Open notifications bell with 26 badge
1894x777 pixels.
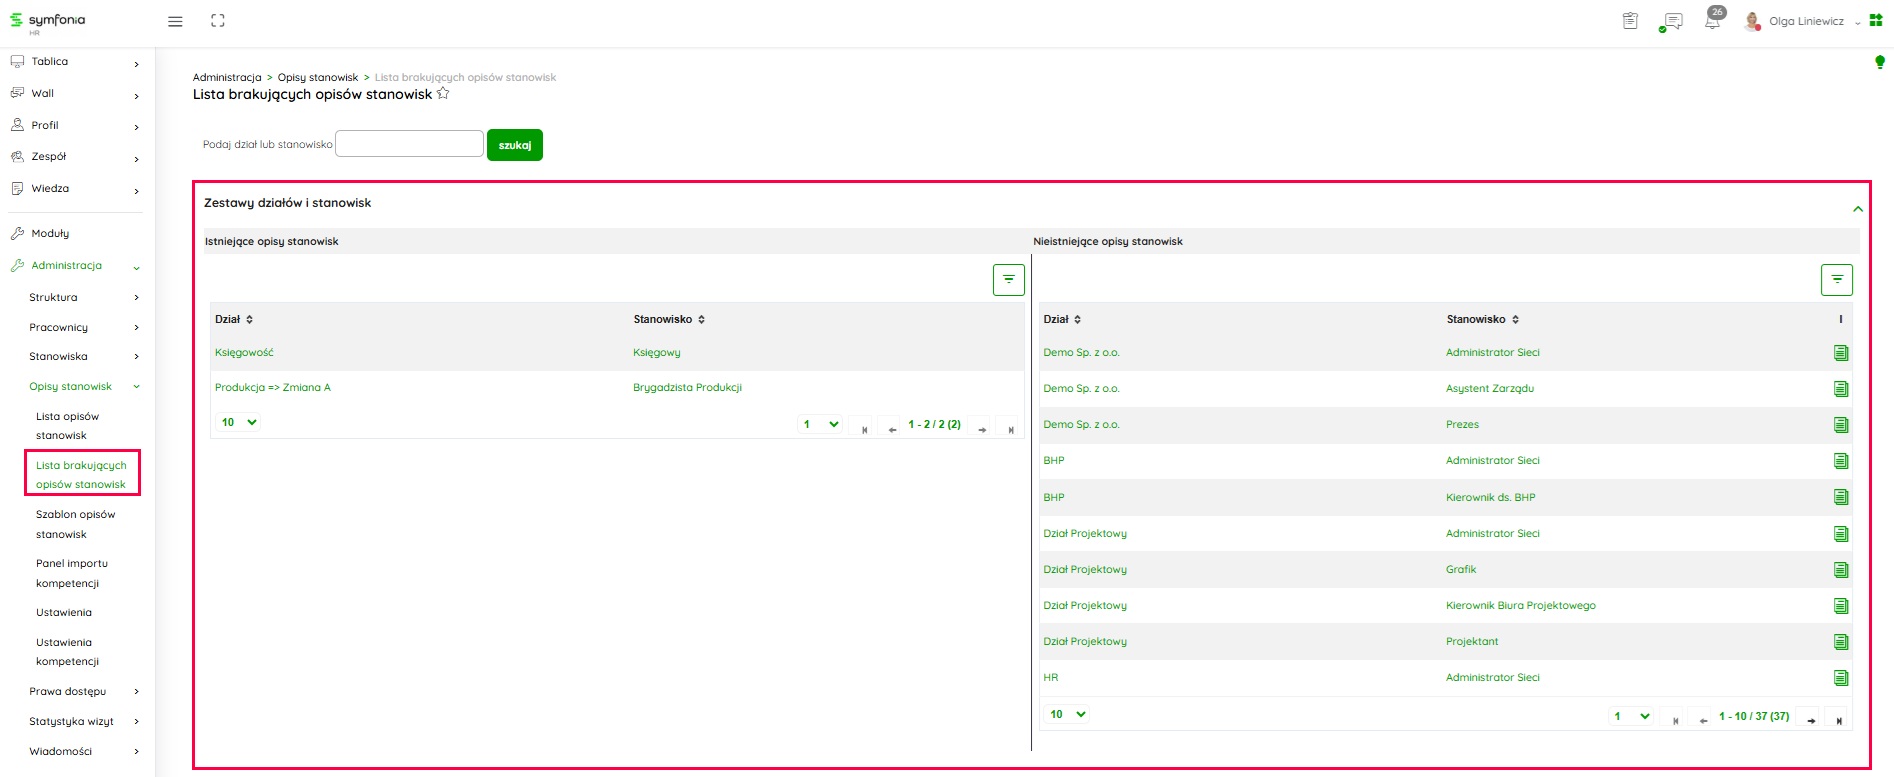[1713, 21]
